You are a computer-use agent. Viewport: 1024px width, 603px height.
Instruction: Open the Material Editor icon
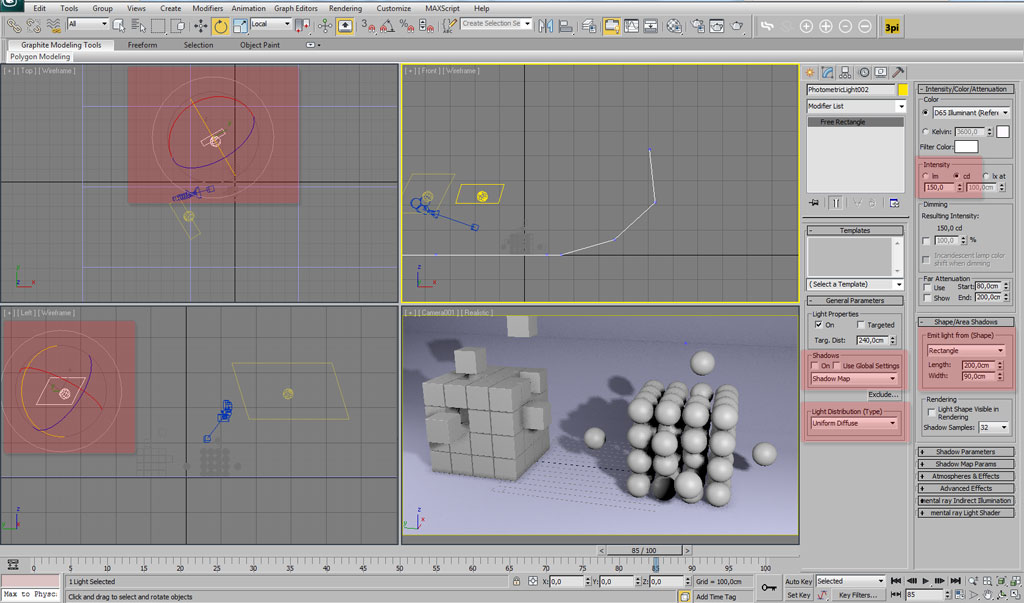click(674, 26)
